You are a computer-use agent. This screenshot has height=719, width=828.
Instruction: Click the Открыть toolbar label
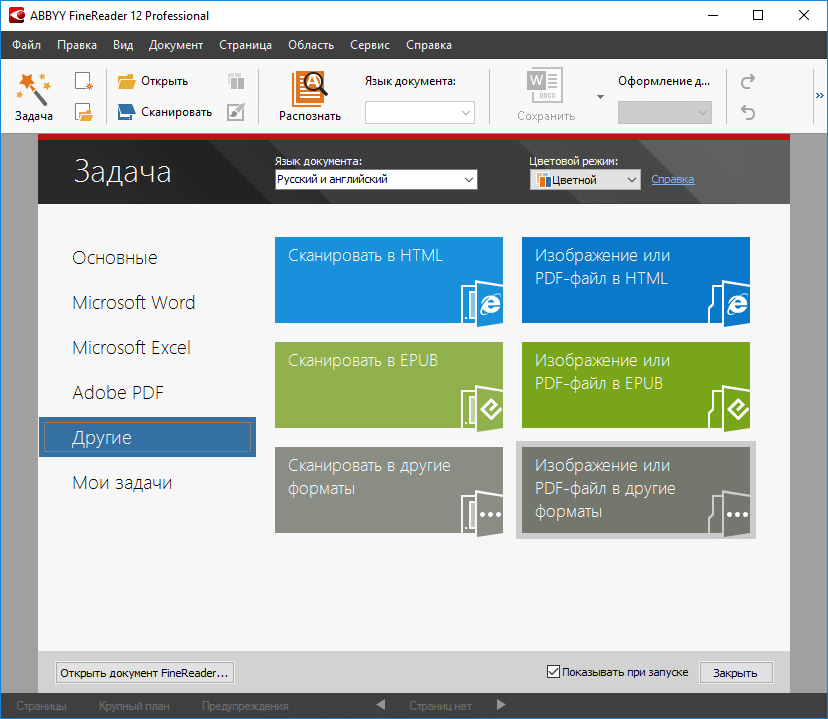[x=164, y=81]
